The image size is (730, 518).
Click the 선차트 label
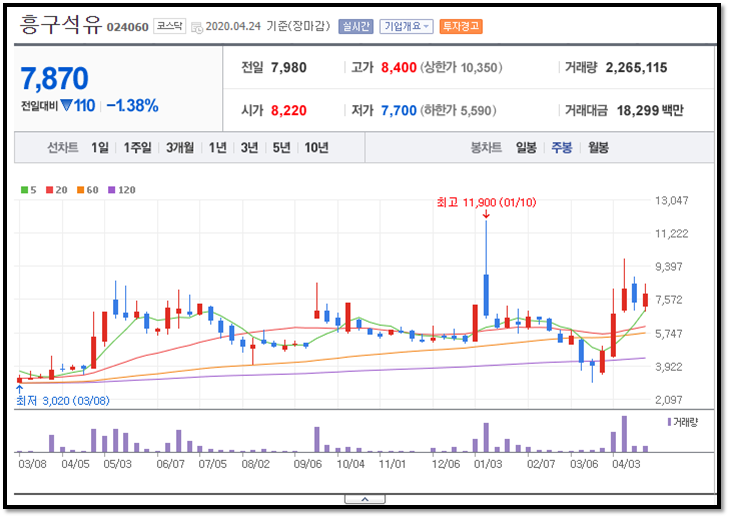(x=62, y=148)
